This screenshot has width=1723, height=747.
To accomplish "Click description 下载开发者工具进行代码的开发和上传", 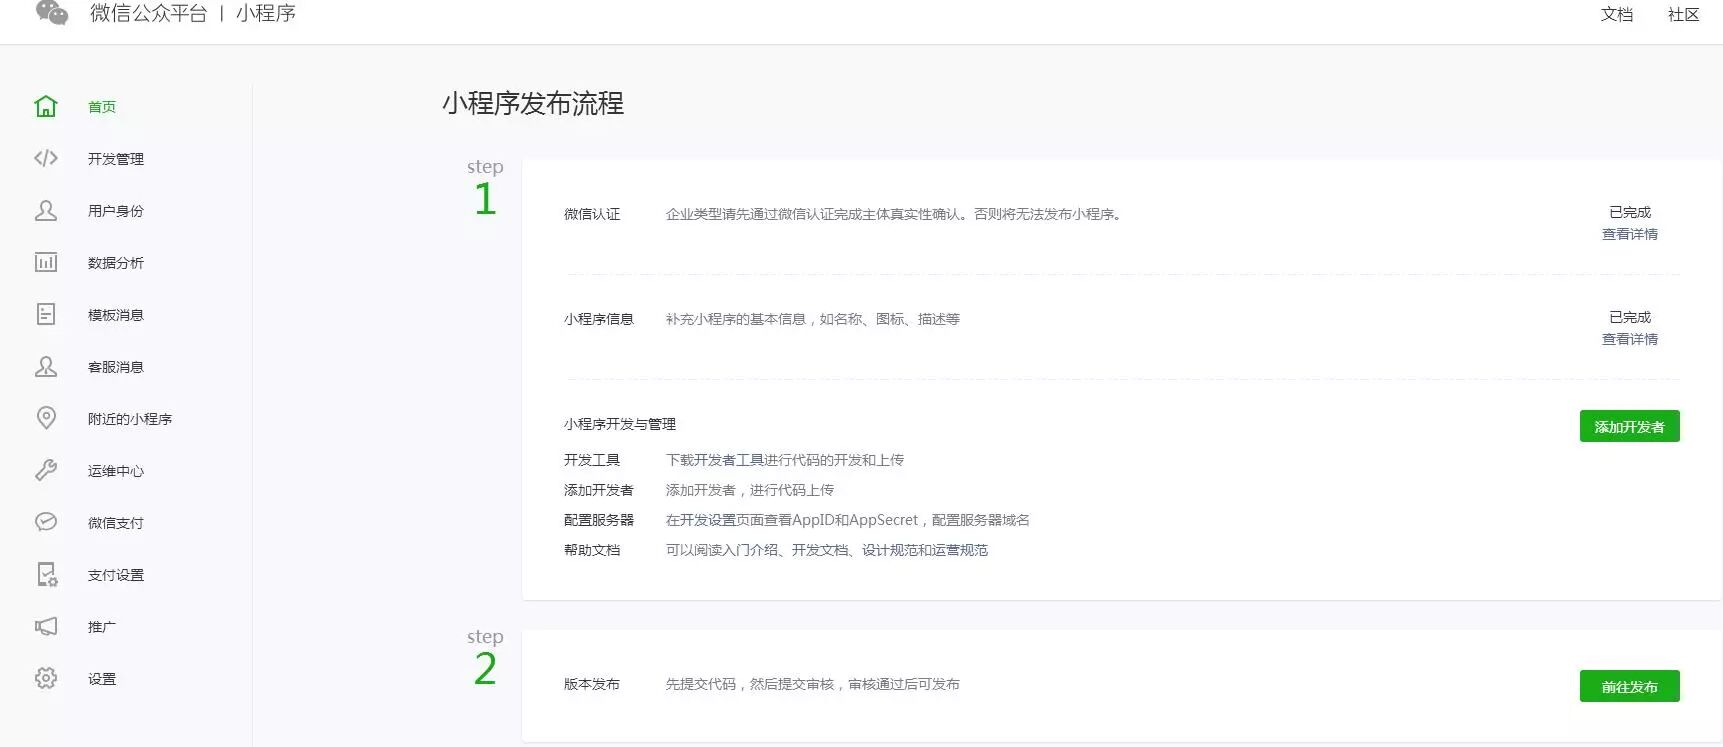I will pyautogui.click(x=785, y=460).
